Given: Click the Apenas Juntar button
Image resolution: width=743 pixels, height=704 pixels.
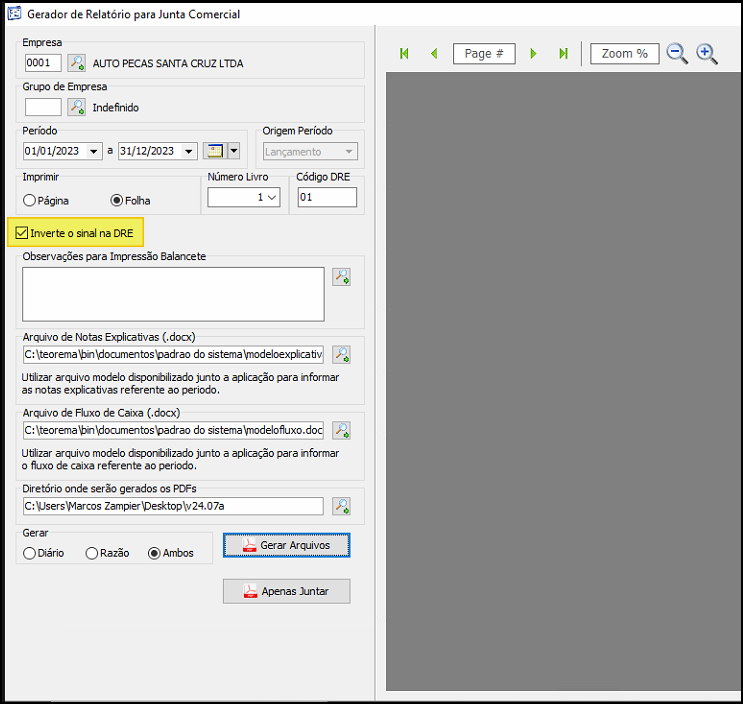Looking at the screenshot, I should 287,591.
